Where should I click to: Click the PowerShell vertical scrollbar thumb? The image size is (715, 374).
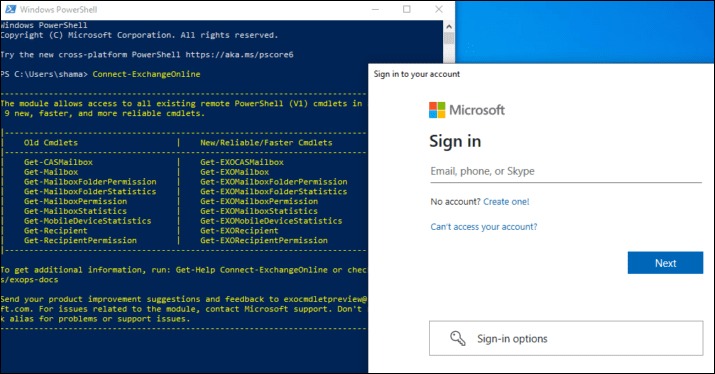click(x=449, y=38)
